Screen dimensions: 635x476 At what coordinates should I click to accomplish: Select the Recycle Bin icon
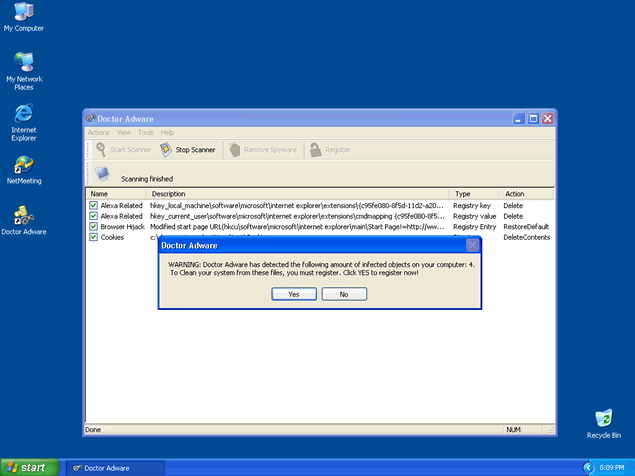[603, 418]
